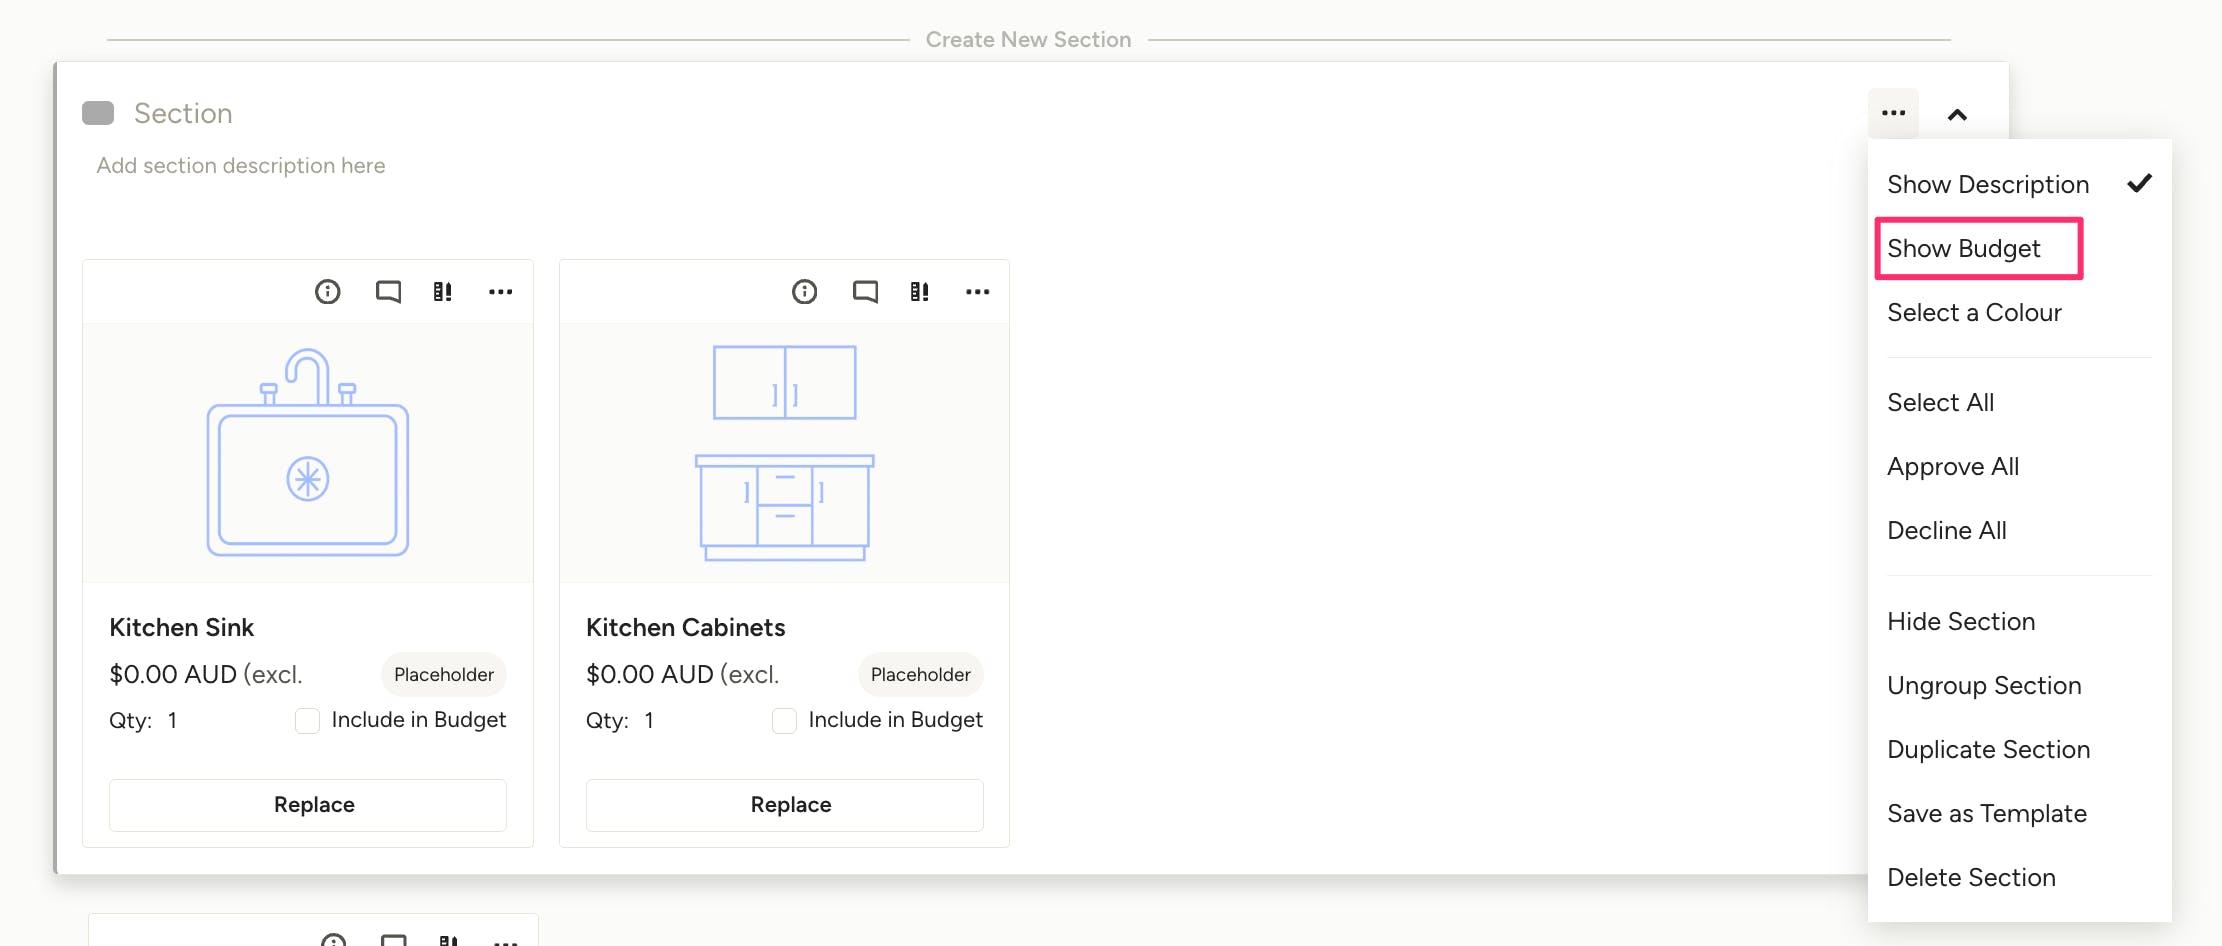Select Show Budget menu option
The width and height of the screenshot is (2222, 946).
point(1964,249)
